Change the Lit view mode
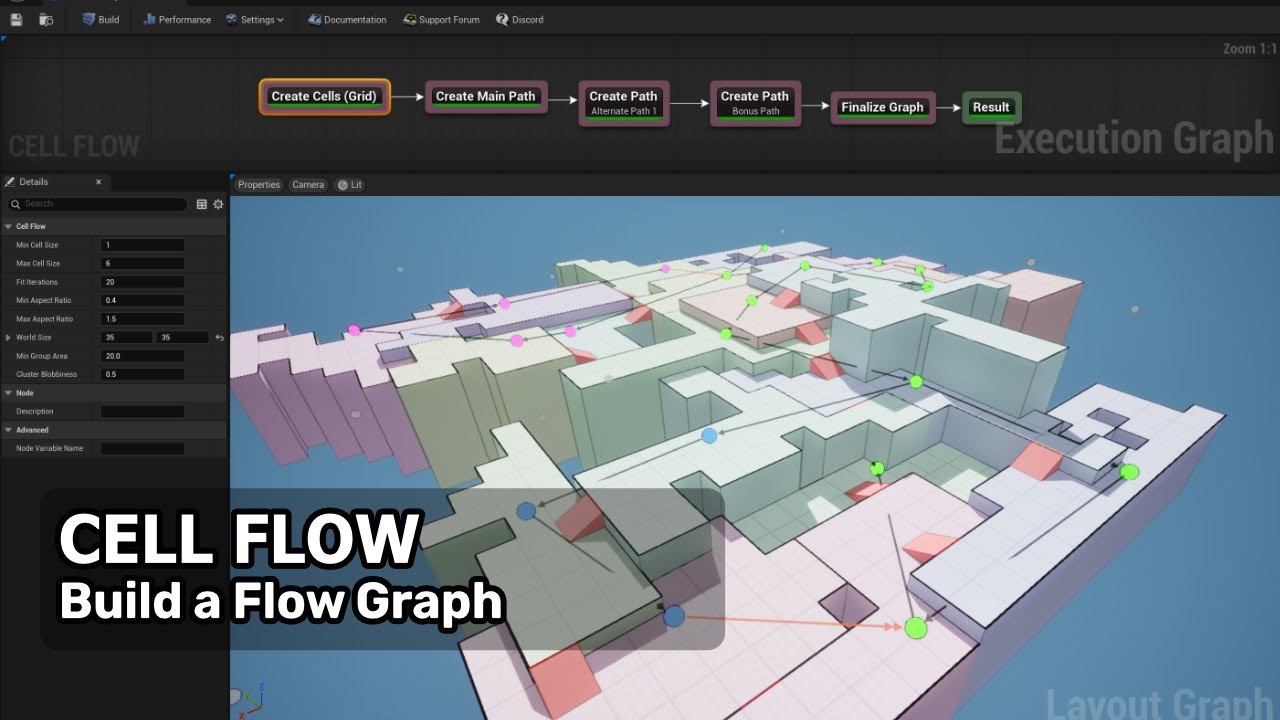 349,185
